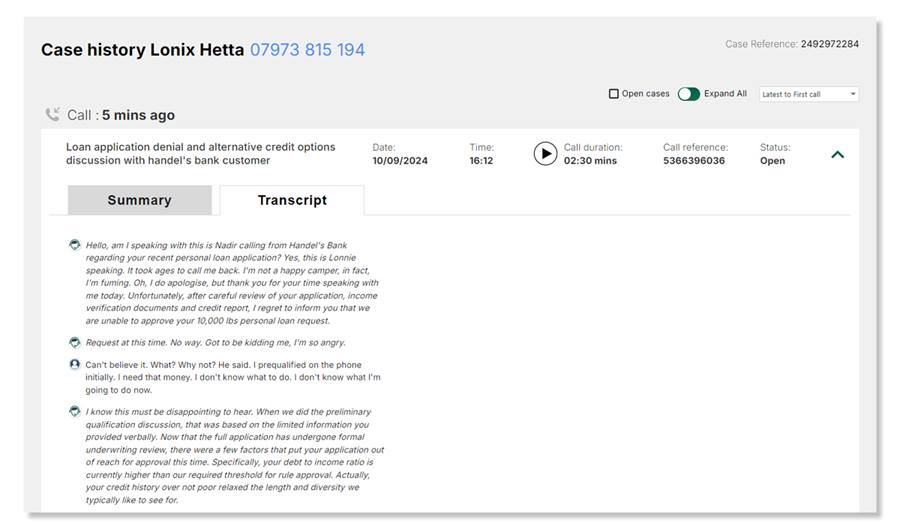900x529 pixels.
Task: Click customer icon beside "Can't believe it"
Action: (x=75, y=365)
